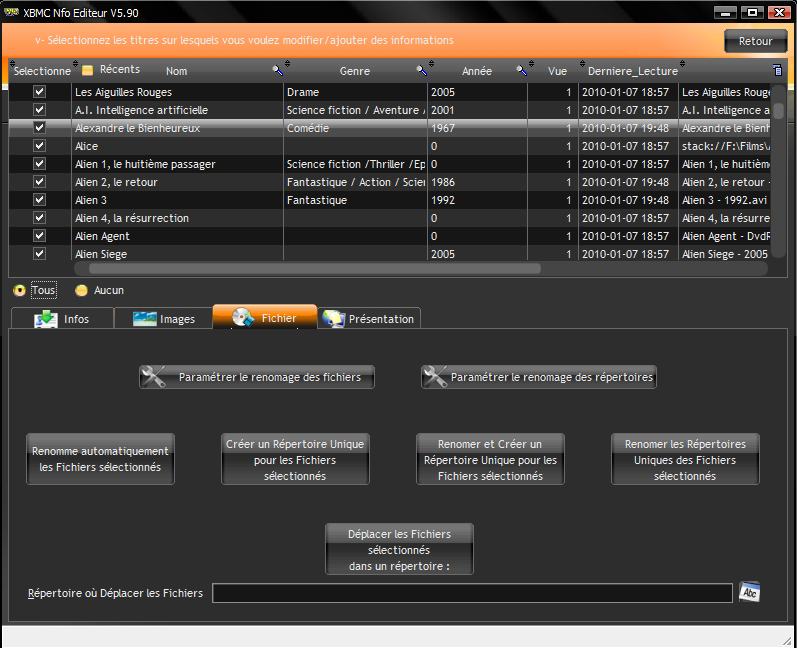Click sort arrows after Derniere_Lecture header
The height and width of the screenshot is (648, 797).
point(682,64)
